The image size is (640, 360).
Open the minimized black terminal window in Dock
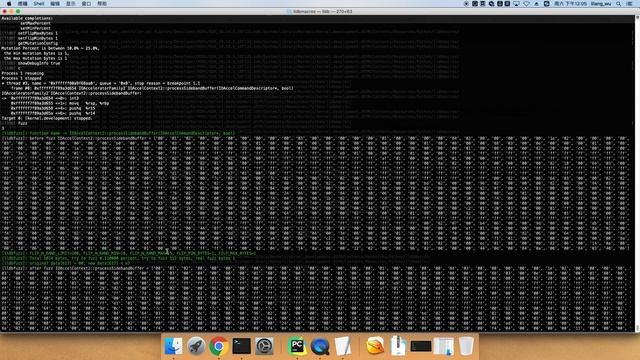pos(421,346)
